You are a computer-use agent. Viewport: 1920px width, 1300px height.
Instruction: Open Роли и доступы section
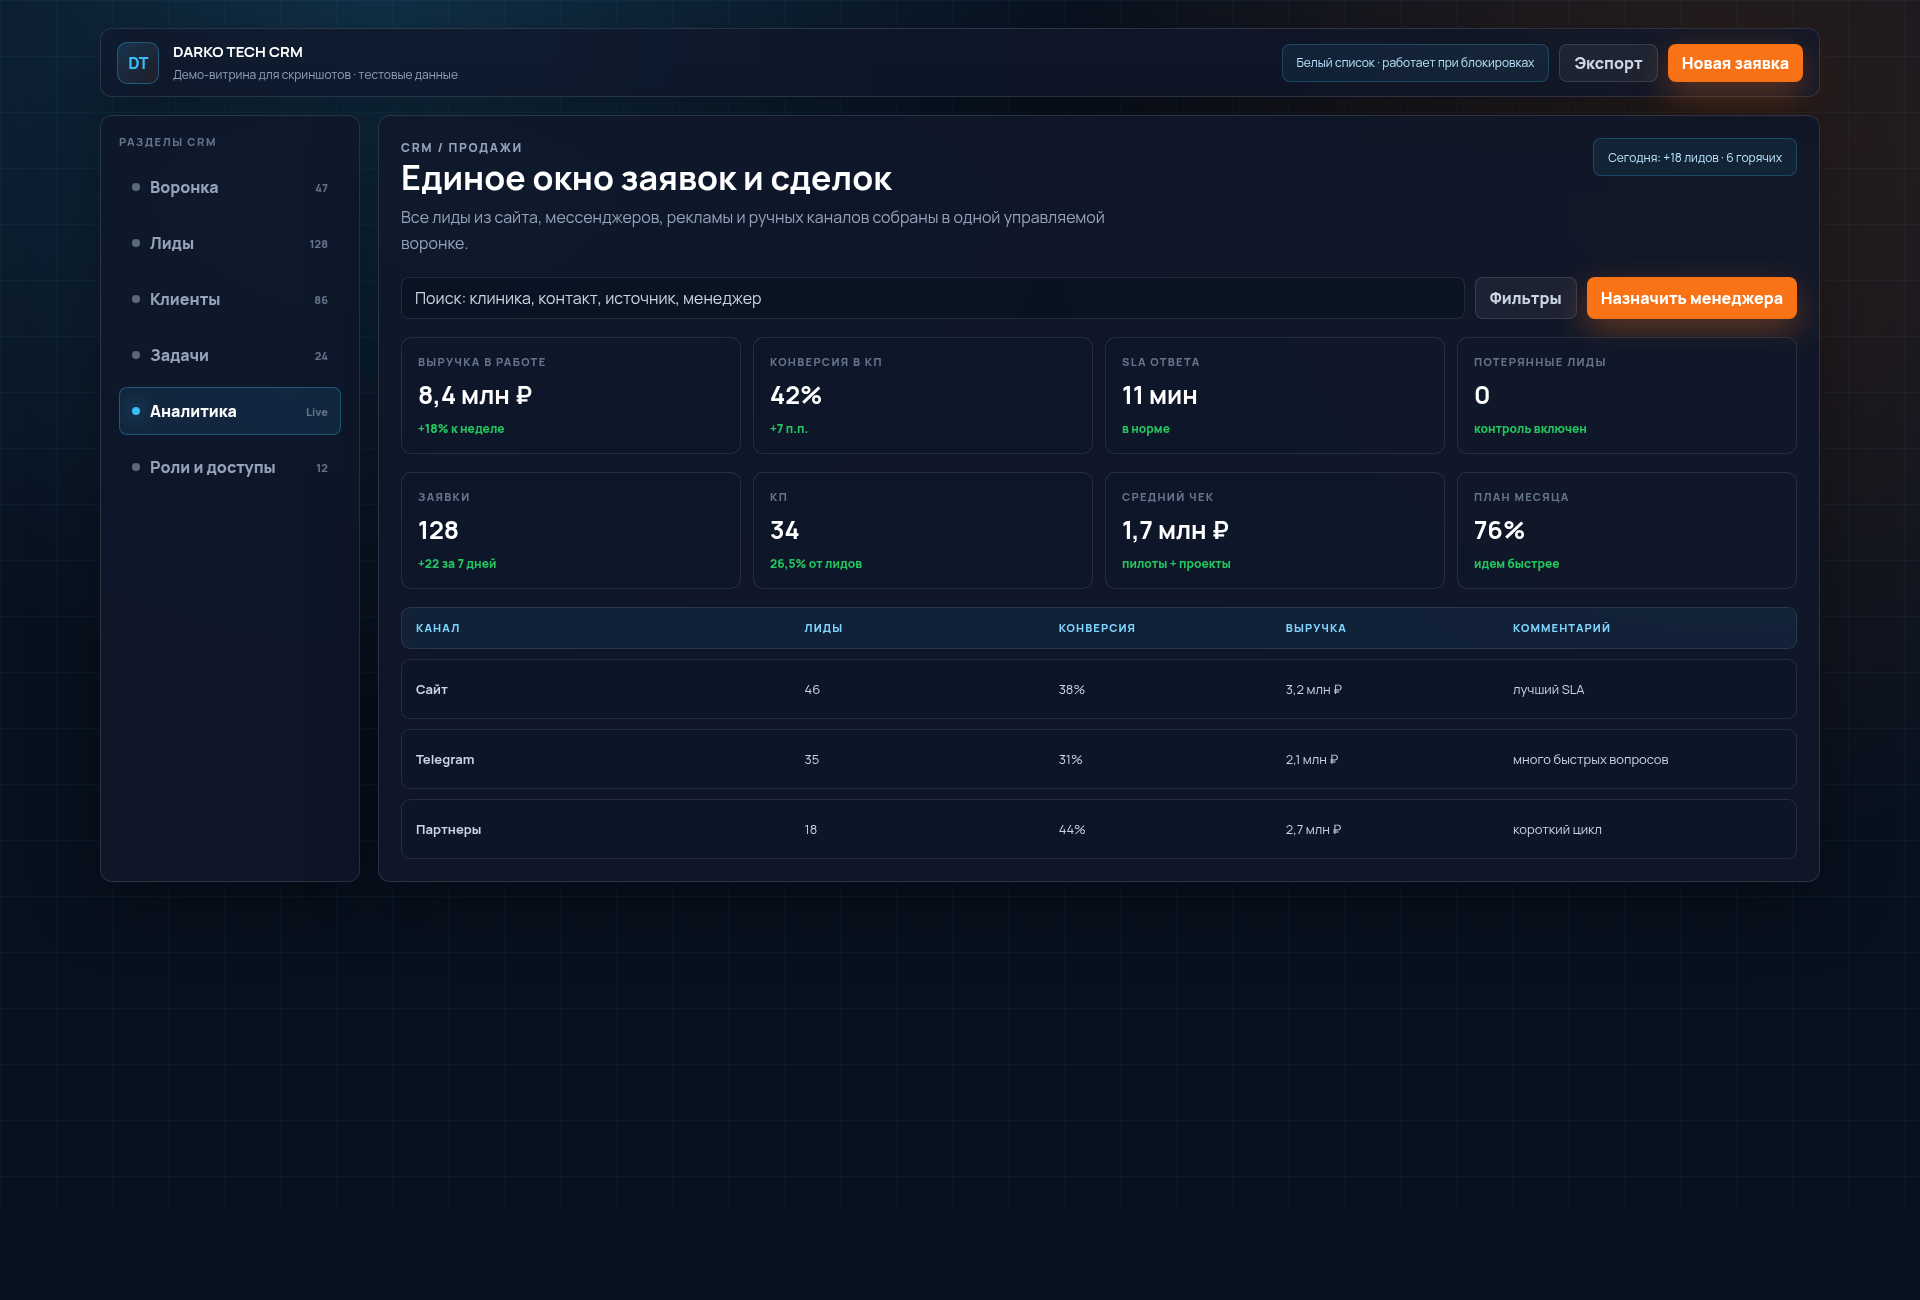pos(230,467)
